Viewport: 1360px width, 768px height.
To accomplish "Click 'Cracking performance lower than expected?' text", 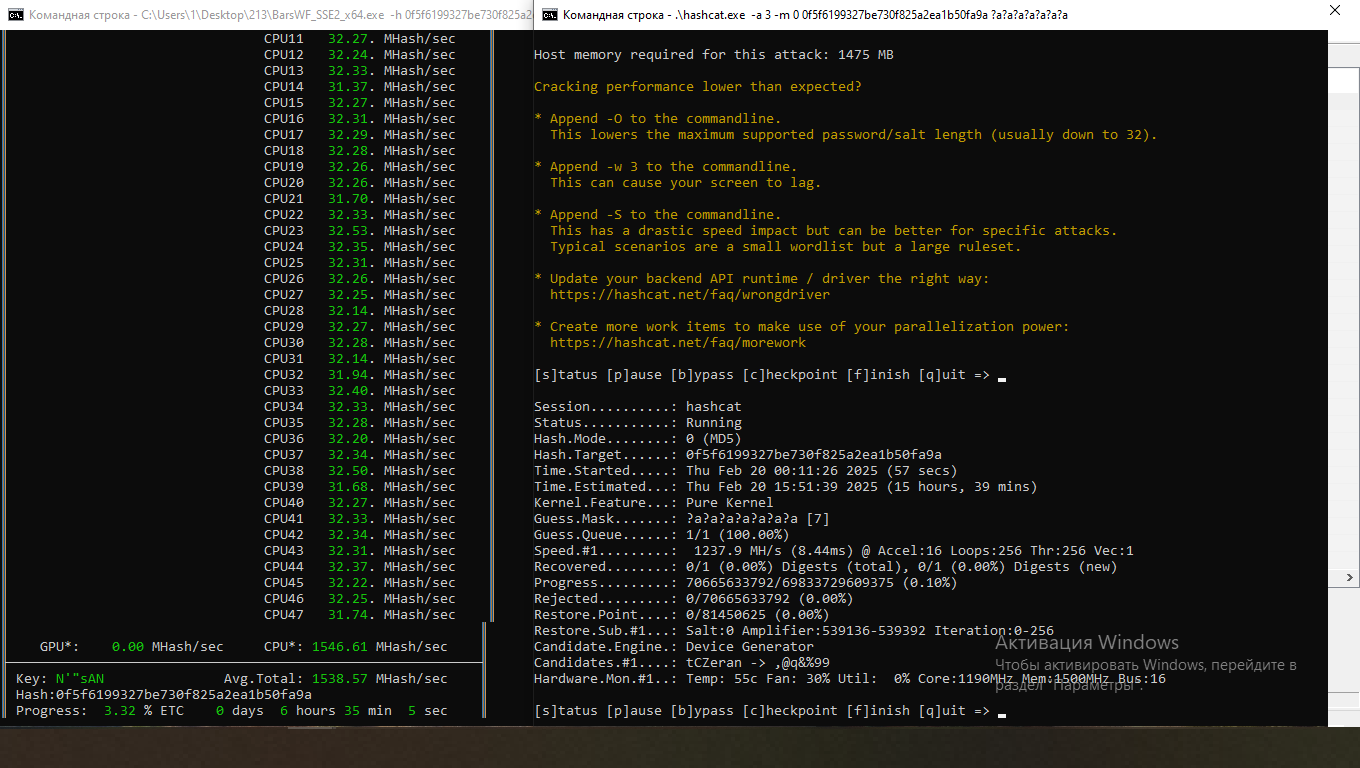I will click(698, 87).
